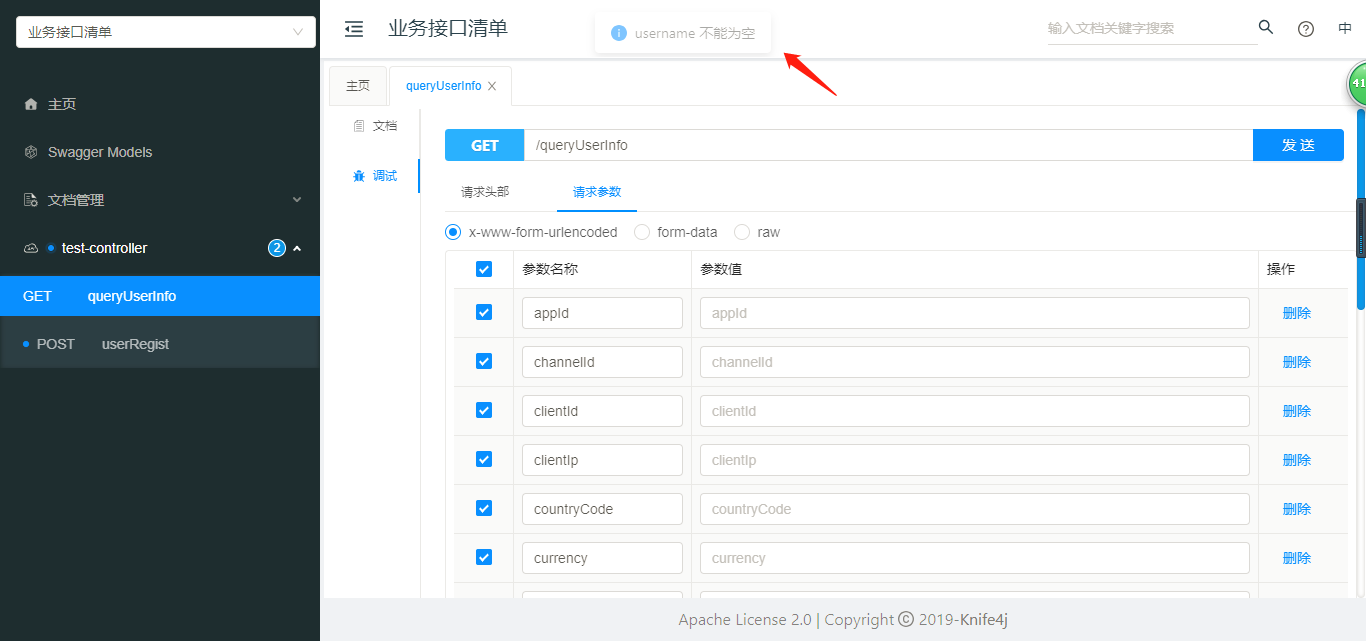The height and width of the screenshot is (641, 1366).
Task: Switch to 请求参数 tab
Action: point(597,192)
